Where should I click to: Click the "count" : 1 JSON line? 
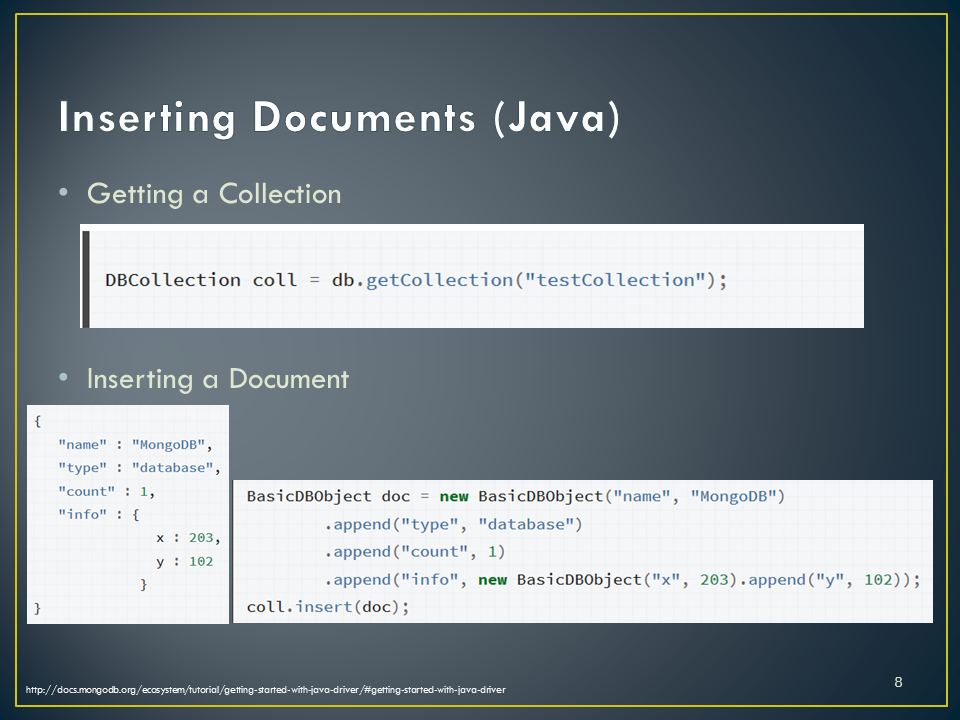106,492
